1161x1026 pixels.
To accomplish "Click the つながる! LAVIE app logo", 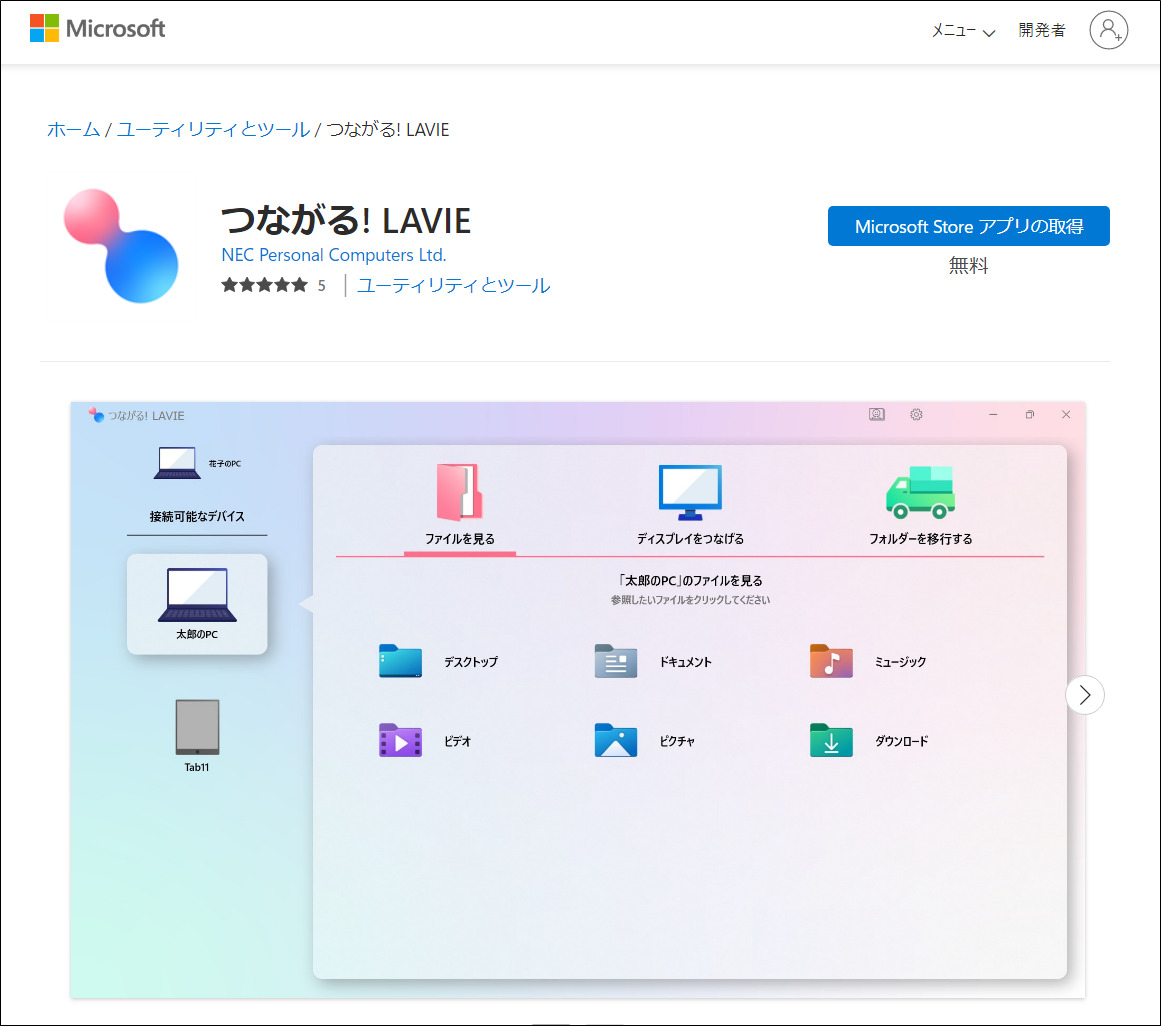I will click(x=121, y=246).
